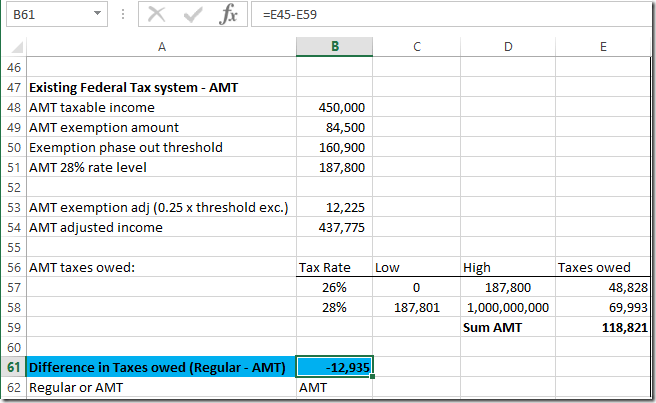Click the value 450,000

coord(341,108)
